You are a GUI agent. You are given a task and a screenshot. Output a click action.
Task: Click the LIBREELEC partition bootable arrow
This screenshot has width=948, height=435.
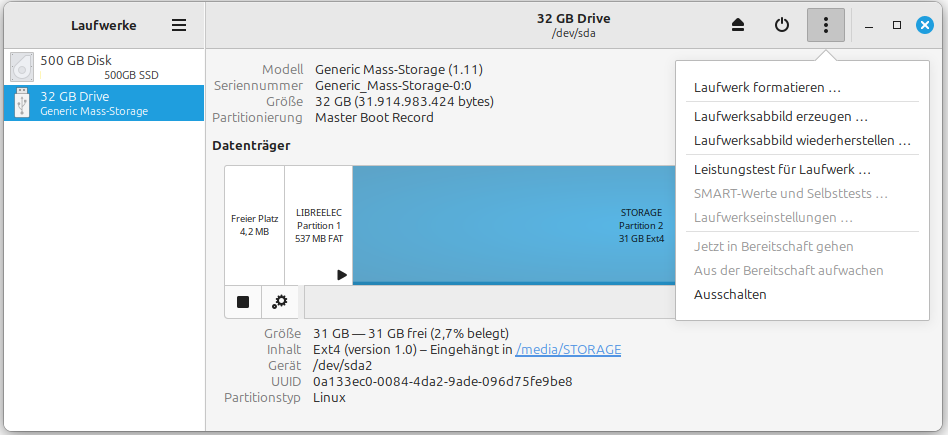click(342, 275)
